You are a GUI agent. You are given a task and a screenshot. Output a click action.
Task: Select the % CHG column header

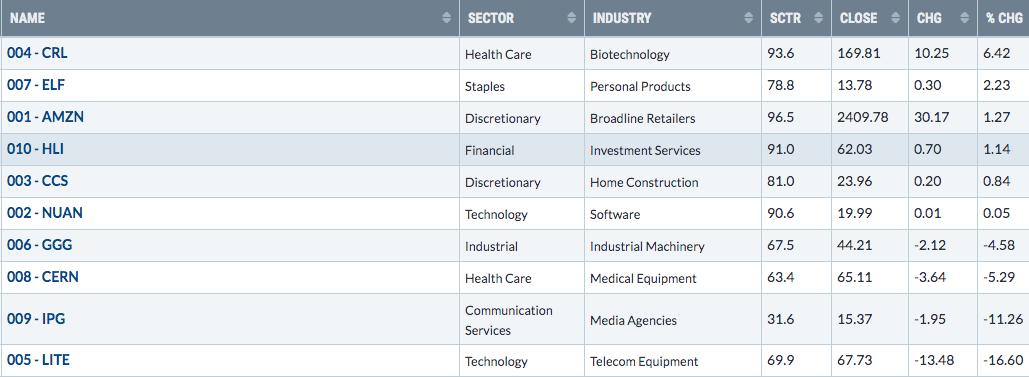click(1003, 18)
